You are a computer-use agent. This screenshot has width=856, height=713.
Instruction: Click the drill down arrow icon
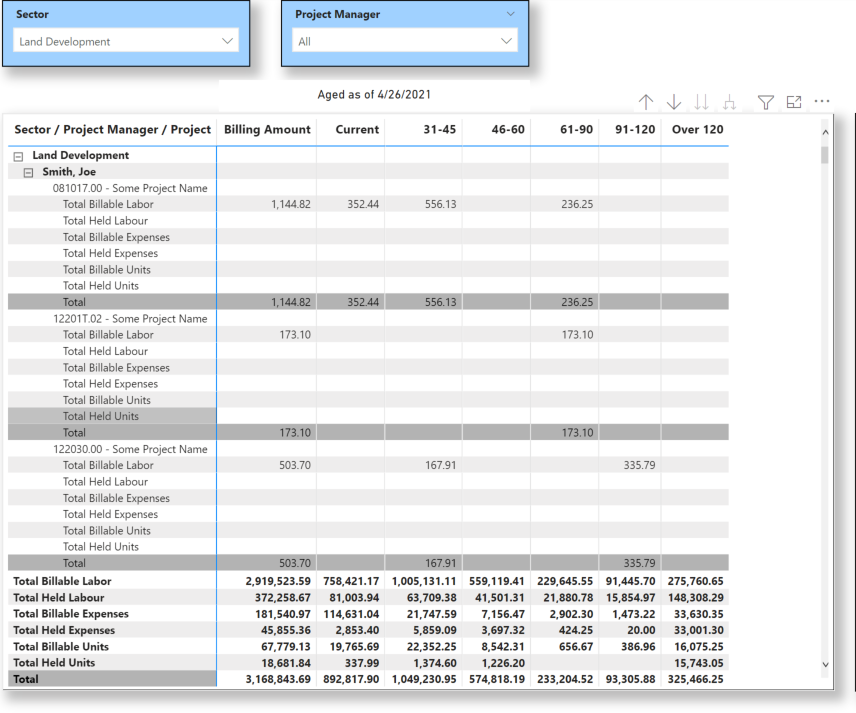click(x=674, y=102)
